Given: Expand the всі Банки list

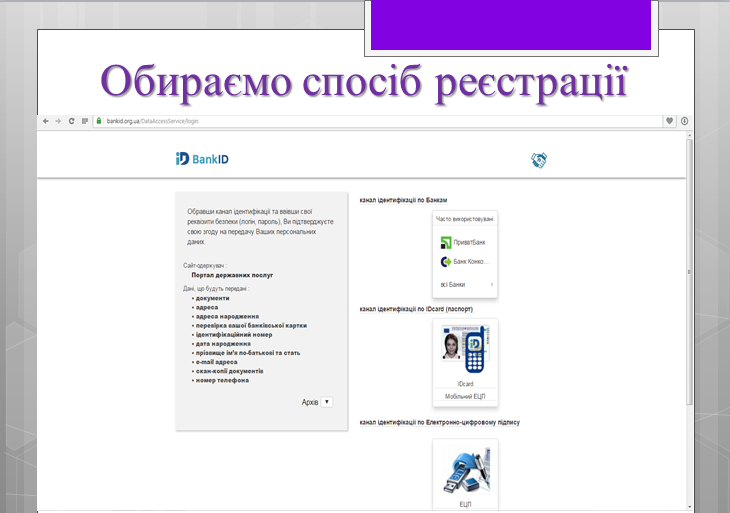Looking at the screenshot, I should tap(466, 284).
